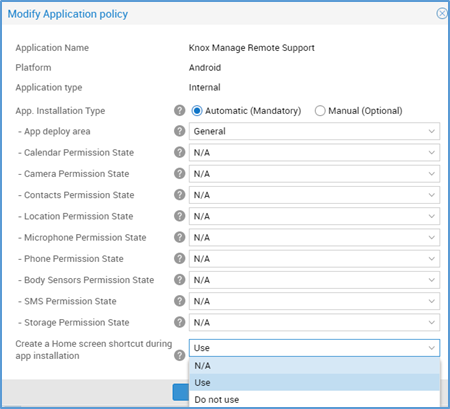Expand Storage Permission State dropdown
Screen dimensions: 450x409
[x=314, y=322]
